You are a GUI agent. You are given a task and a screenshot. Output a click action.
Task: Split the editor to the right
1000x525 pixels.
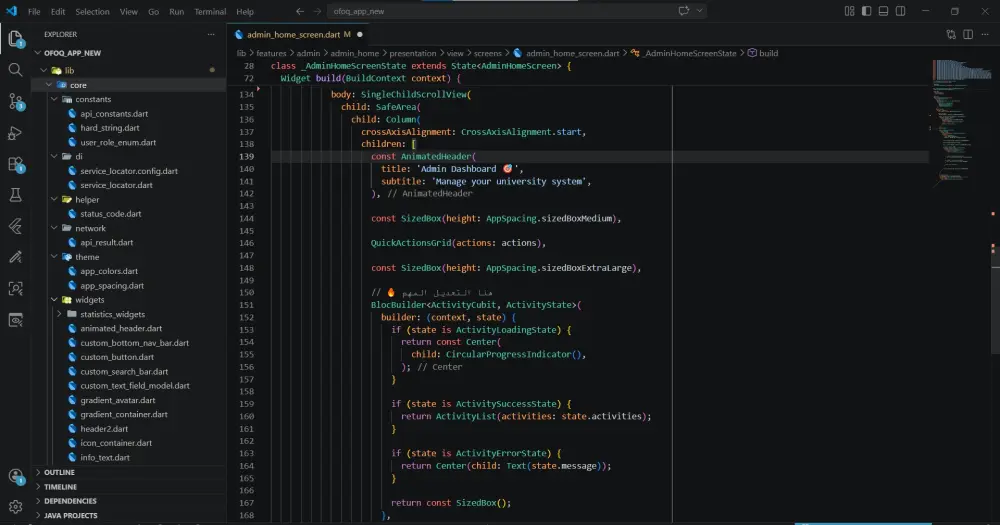click(968, 34)
